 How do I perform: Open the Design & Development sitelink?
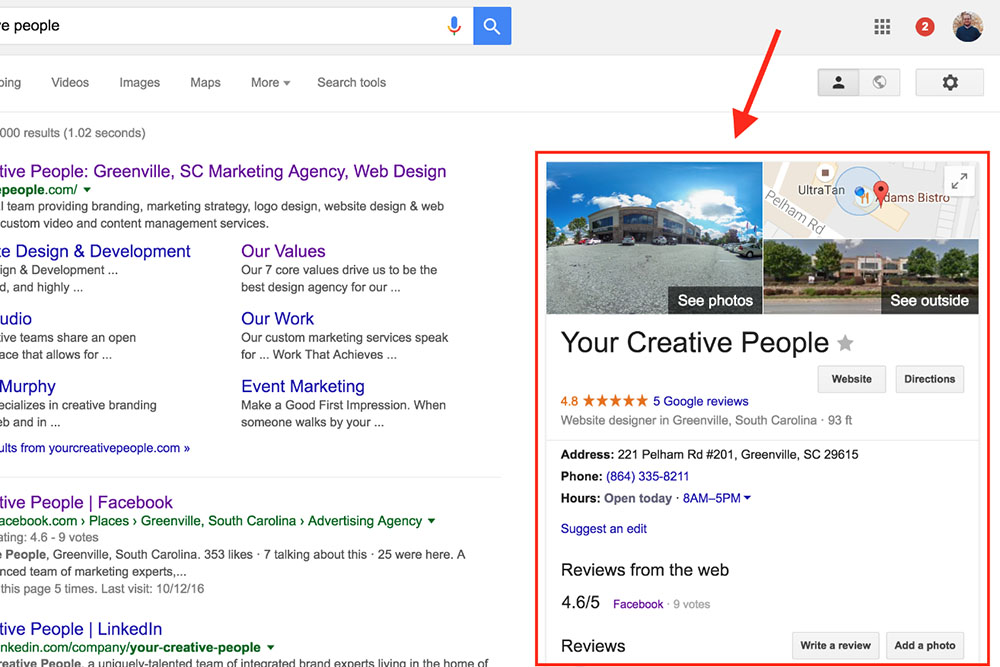click(95, 251)
